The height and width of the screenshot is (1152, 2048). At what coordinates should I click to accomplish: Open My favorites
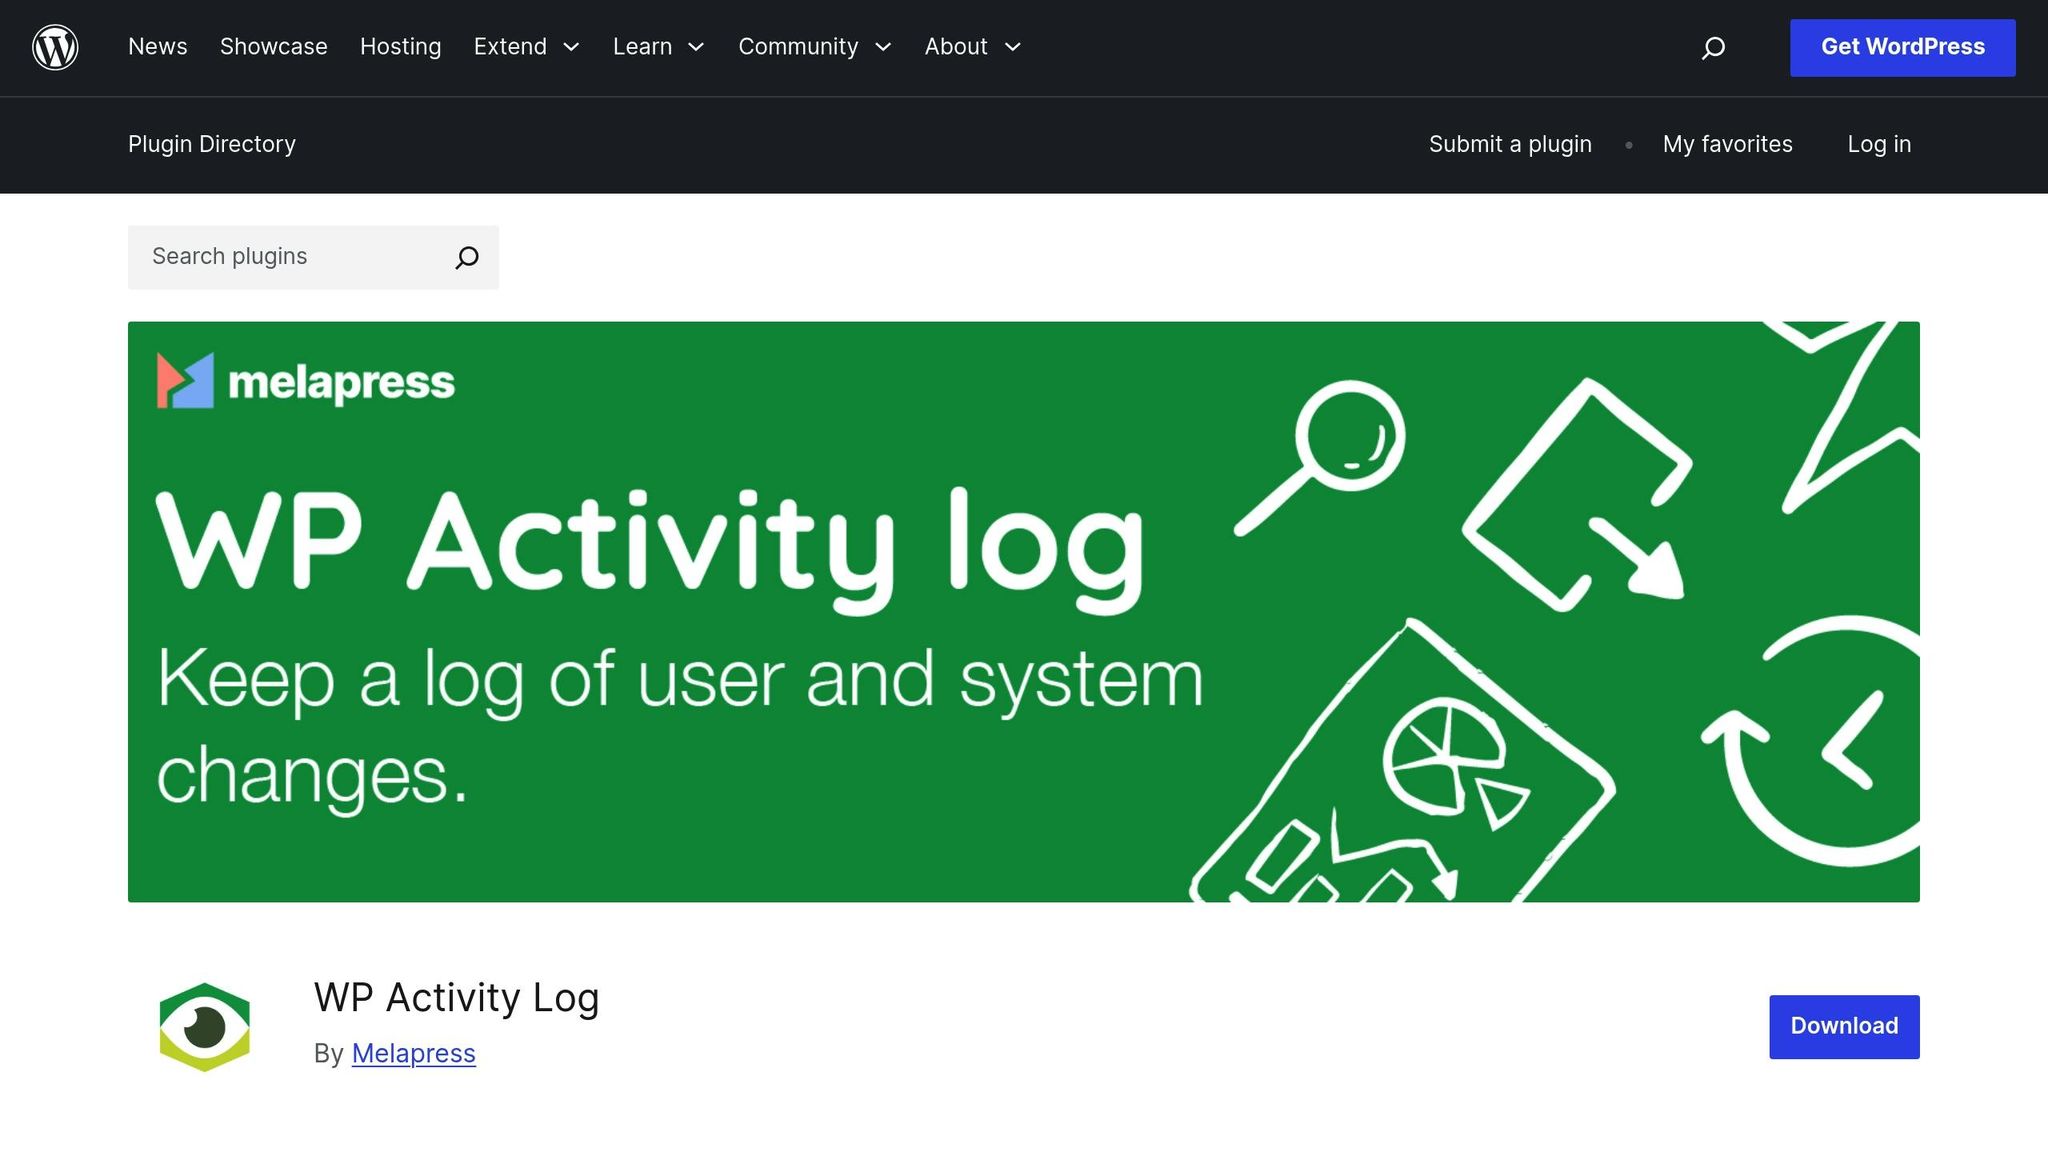tap(1727, 144)
